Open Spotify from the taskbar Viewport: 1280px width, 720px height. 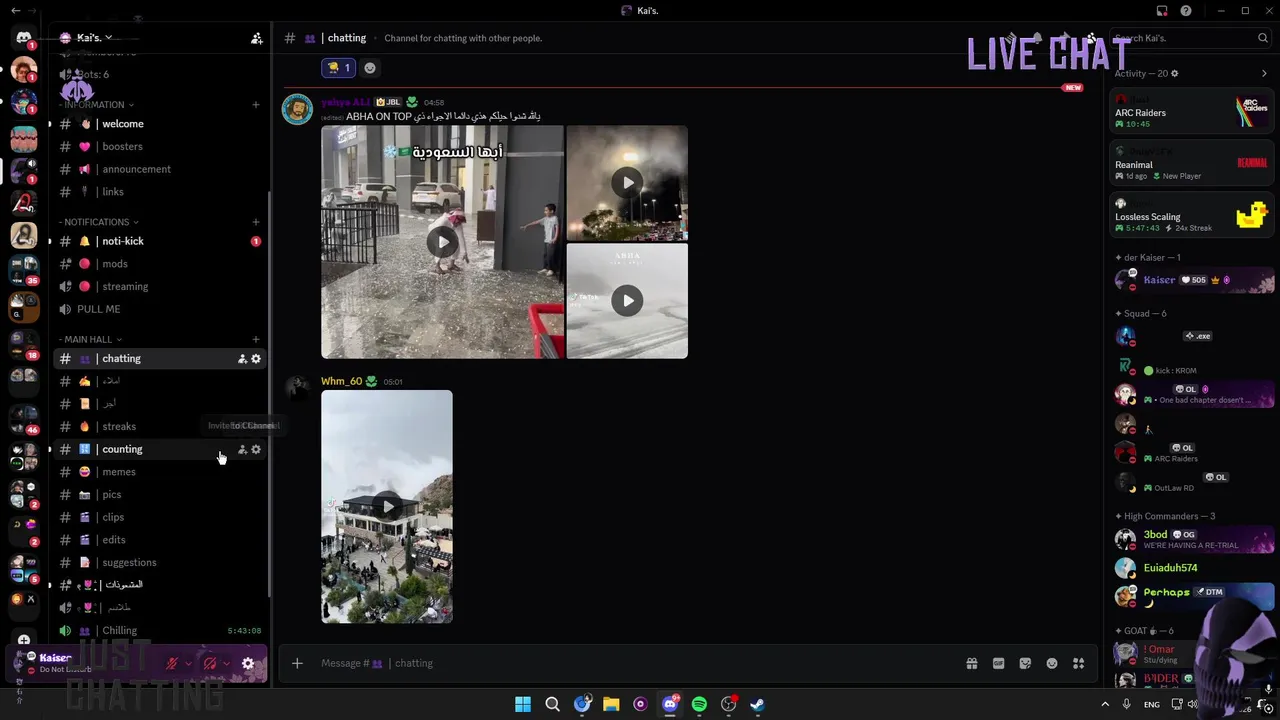pyautogui.click(x=699, y=705)
